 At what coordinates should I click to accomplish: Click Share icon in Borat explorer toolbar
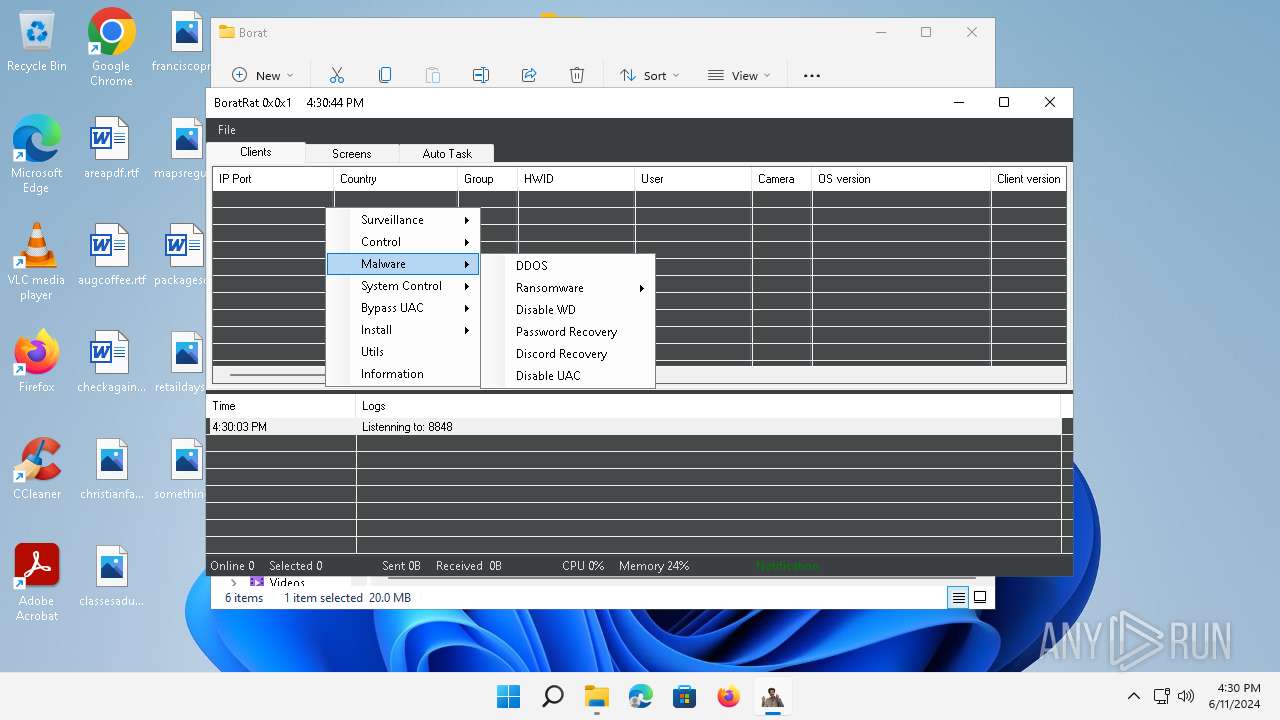(529, 75)
